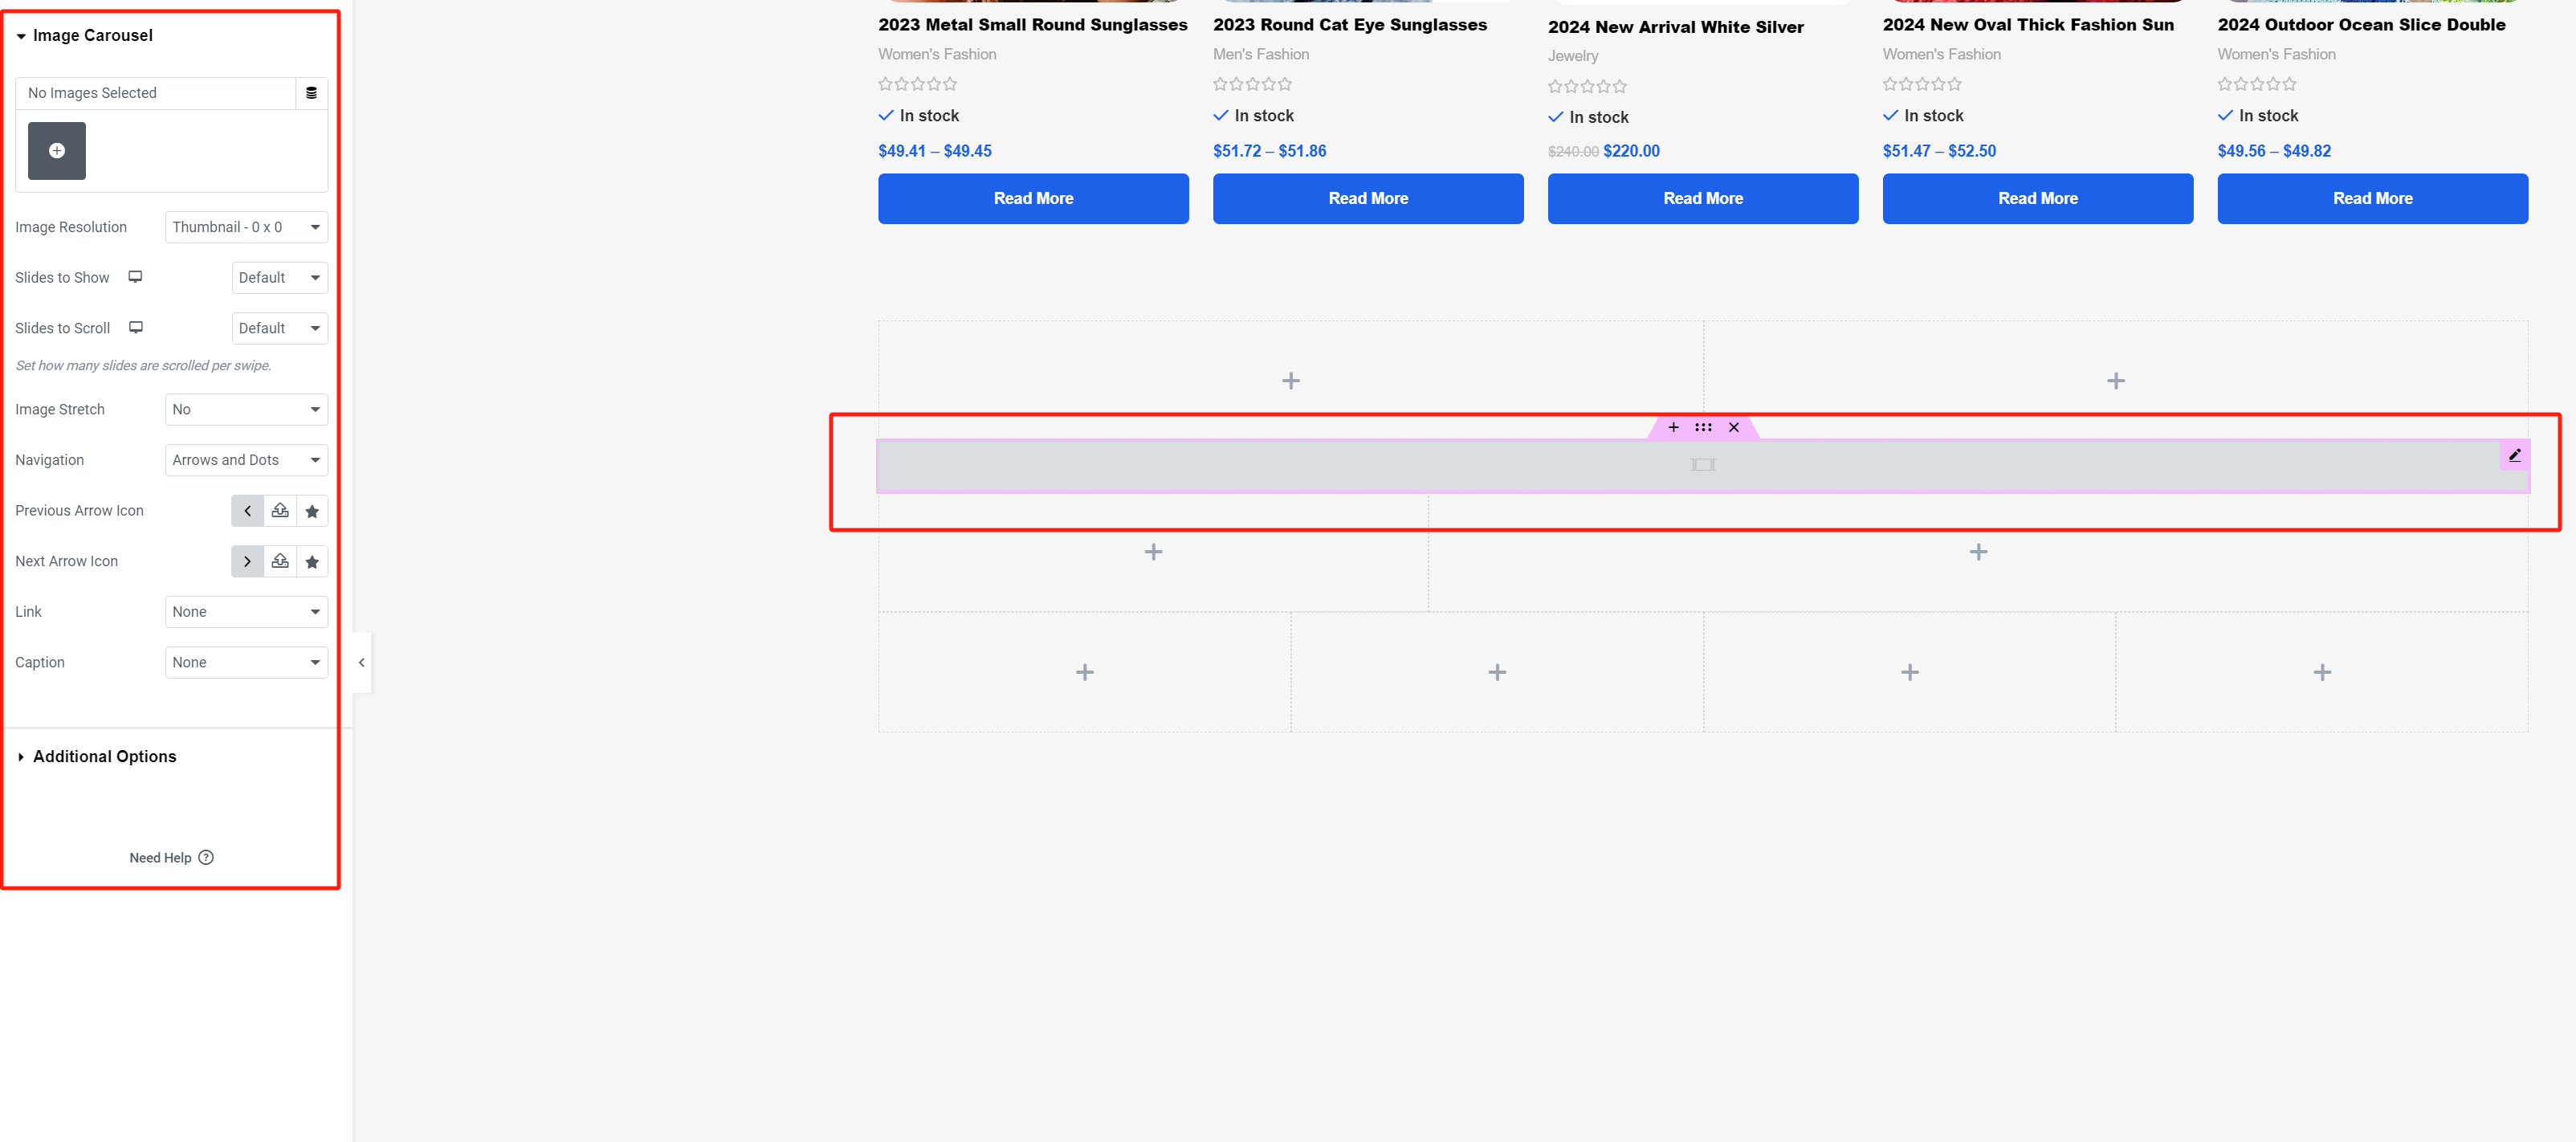Expand the Additional Options section
The width and height of the screenshot is (2576, 1142).
pyautogui.click(x=104, y=756)
